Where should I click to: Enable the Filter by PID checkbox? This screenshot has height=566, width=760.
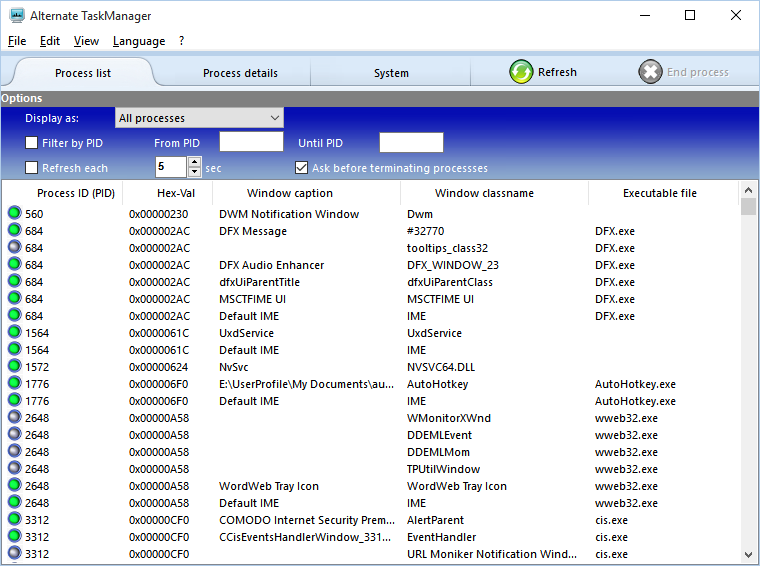pyautogui.click(x=32, y=142)
